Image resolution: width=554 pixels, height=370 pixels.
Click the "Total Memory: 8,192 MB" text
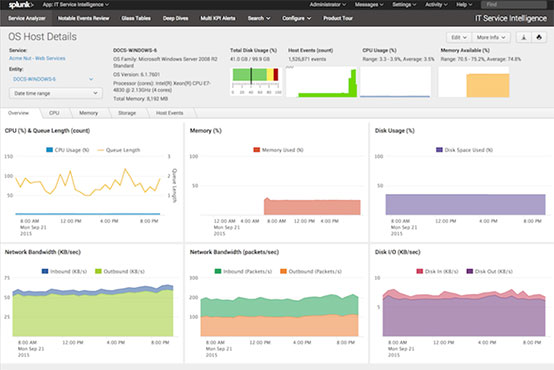pyautogui.click(x=141, y=99)
